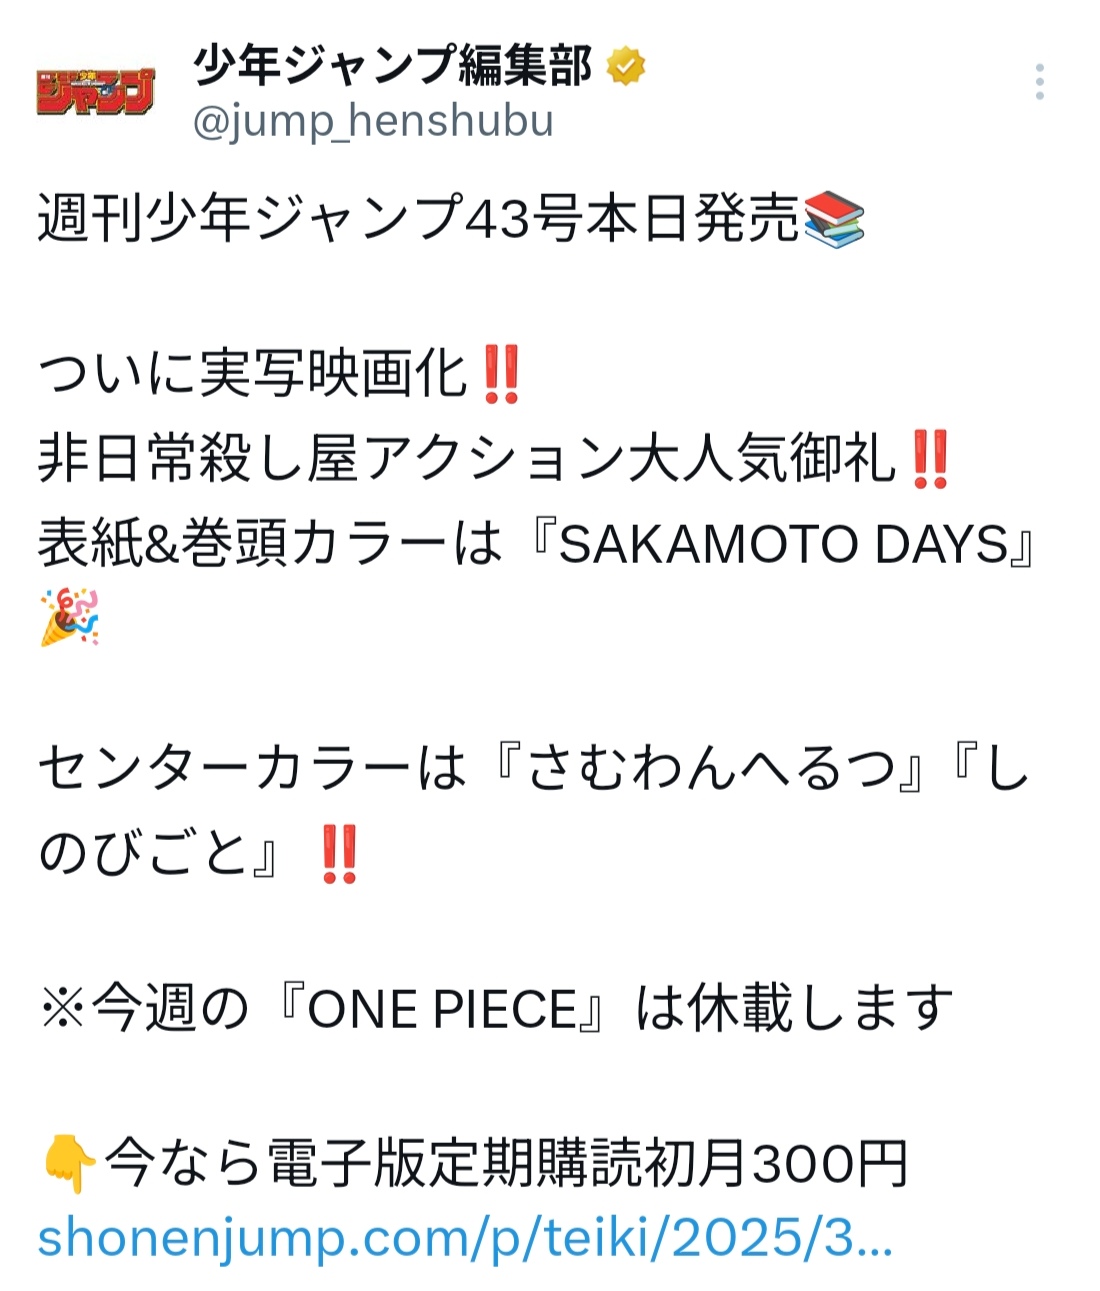This screenshot has height=1291, width=1100.
Task: Select the 『ONE PIECE』 hiatus notice line
Action: click(x=496, y=1008)
